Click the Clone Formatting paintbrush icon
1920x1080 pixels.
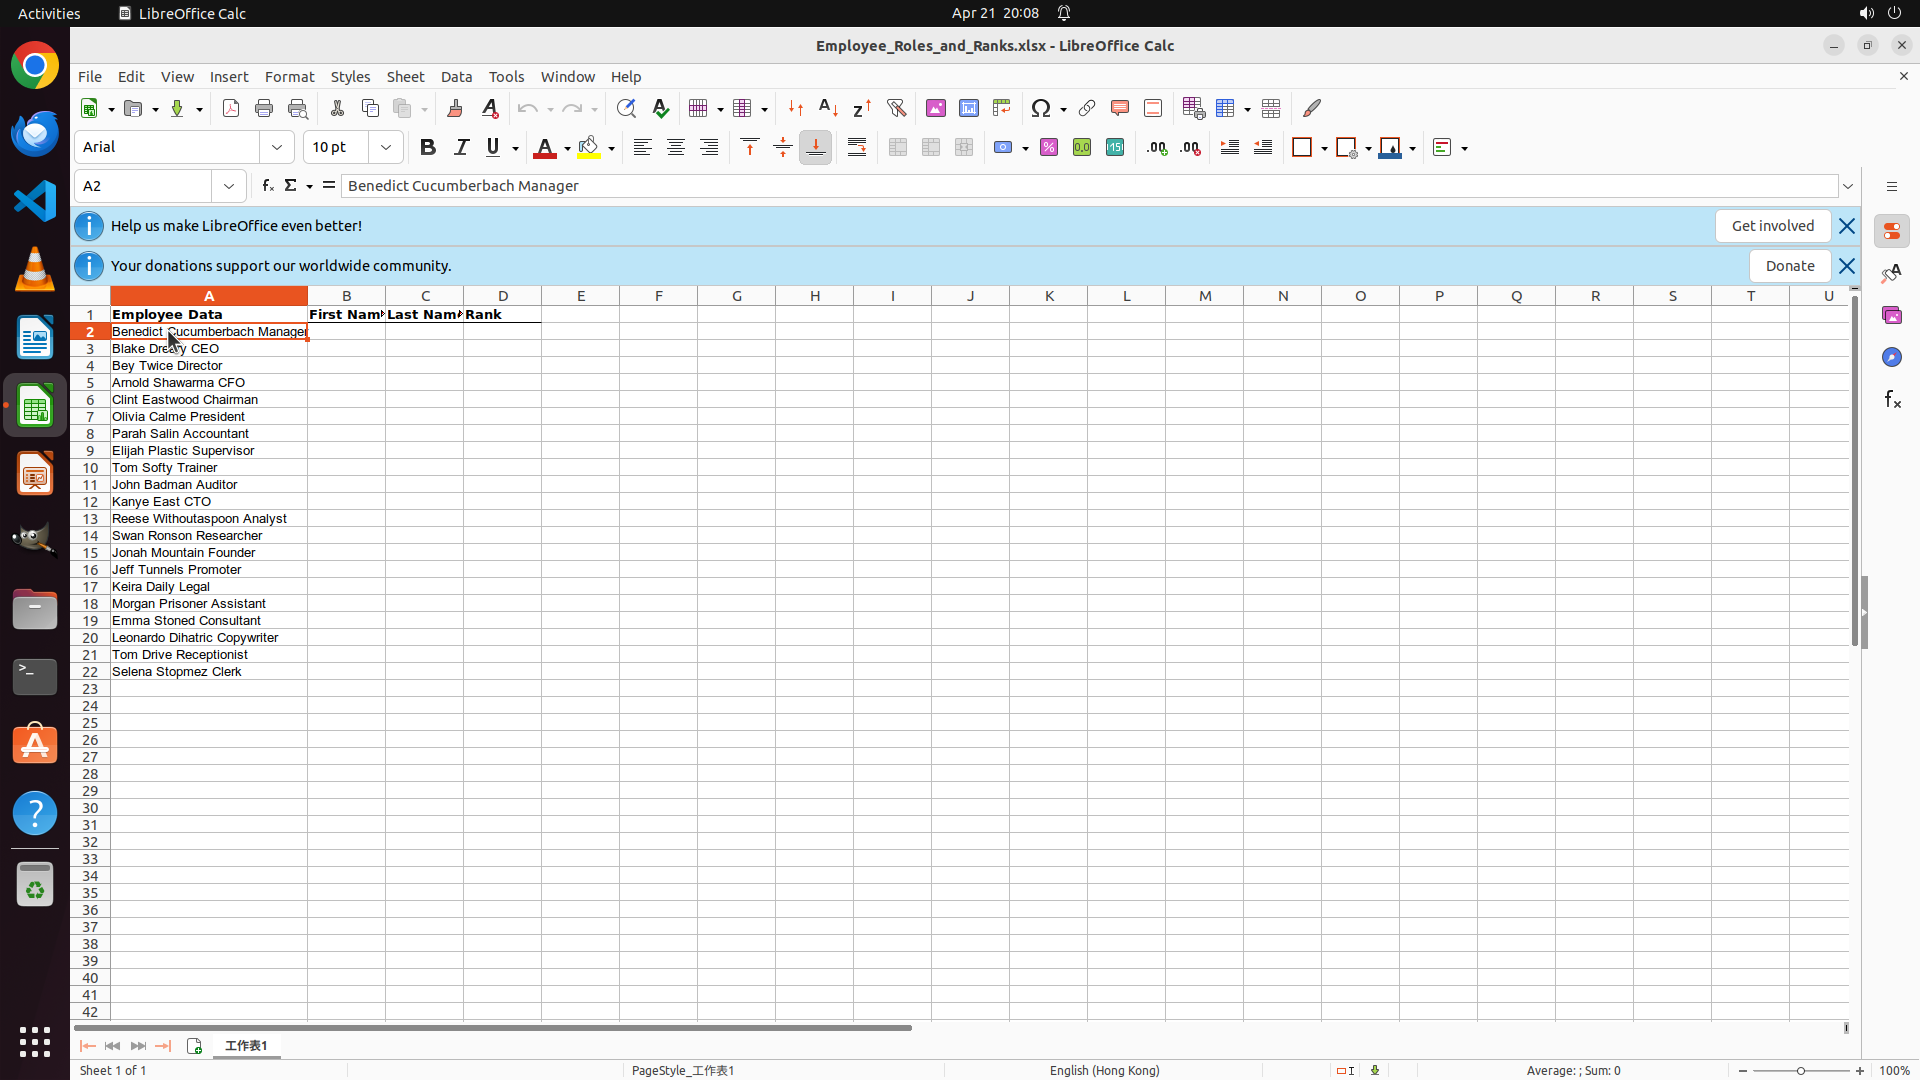click(455, 108)
